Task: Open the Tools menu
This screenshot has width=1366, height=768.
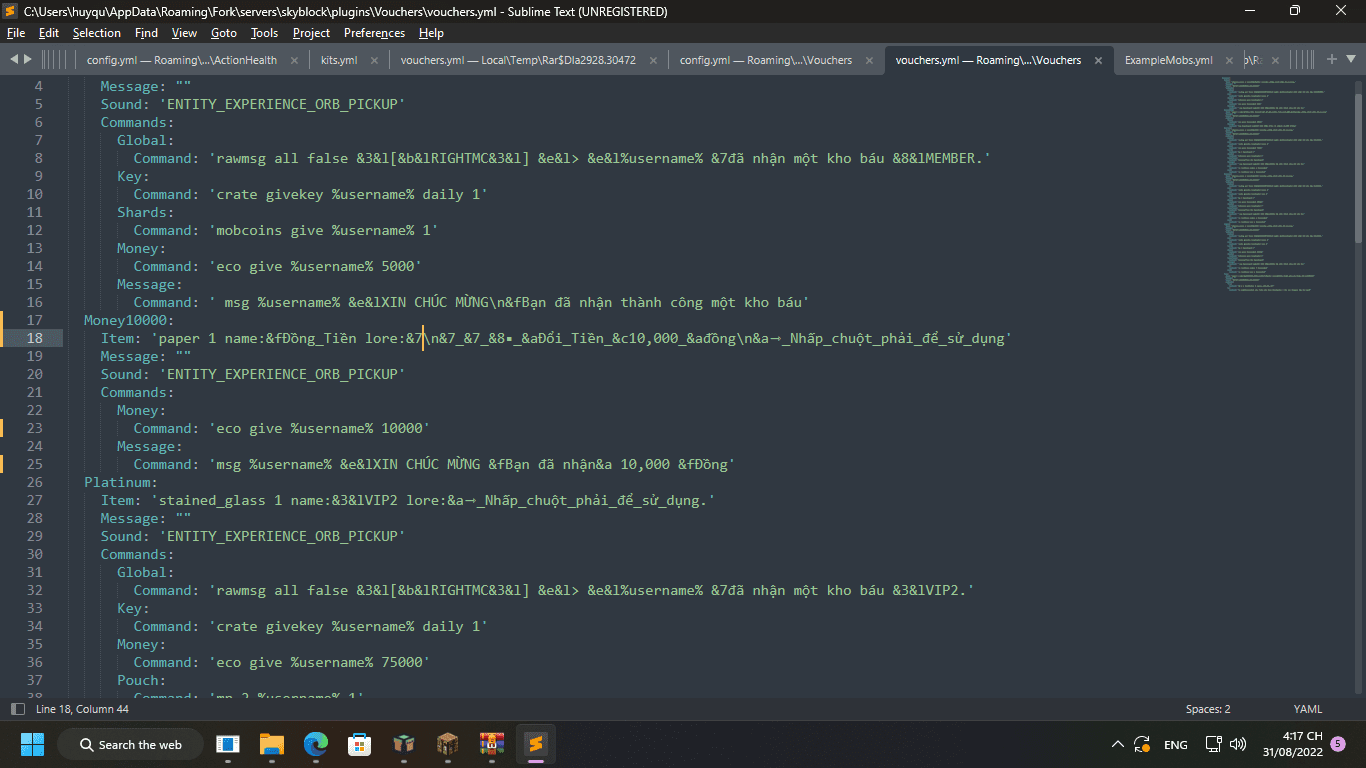Action: coord(265,33)
